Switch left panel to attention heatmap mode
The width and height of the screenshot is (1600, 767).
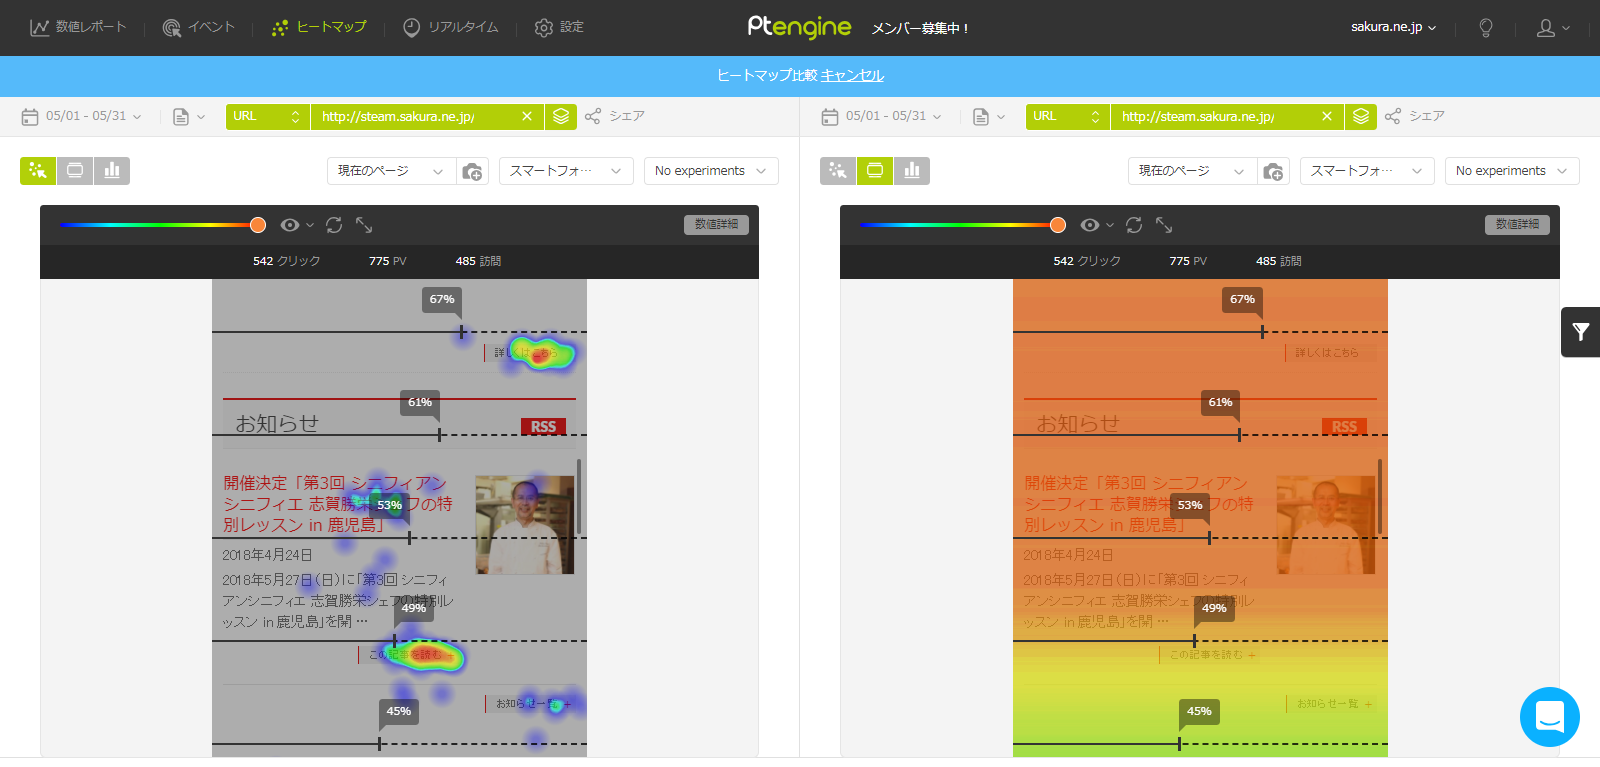pos(75,171)
